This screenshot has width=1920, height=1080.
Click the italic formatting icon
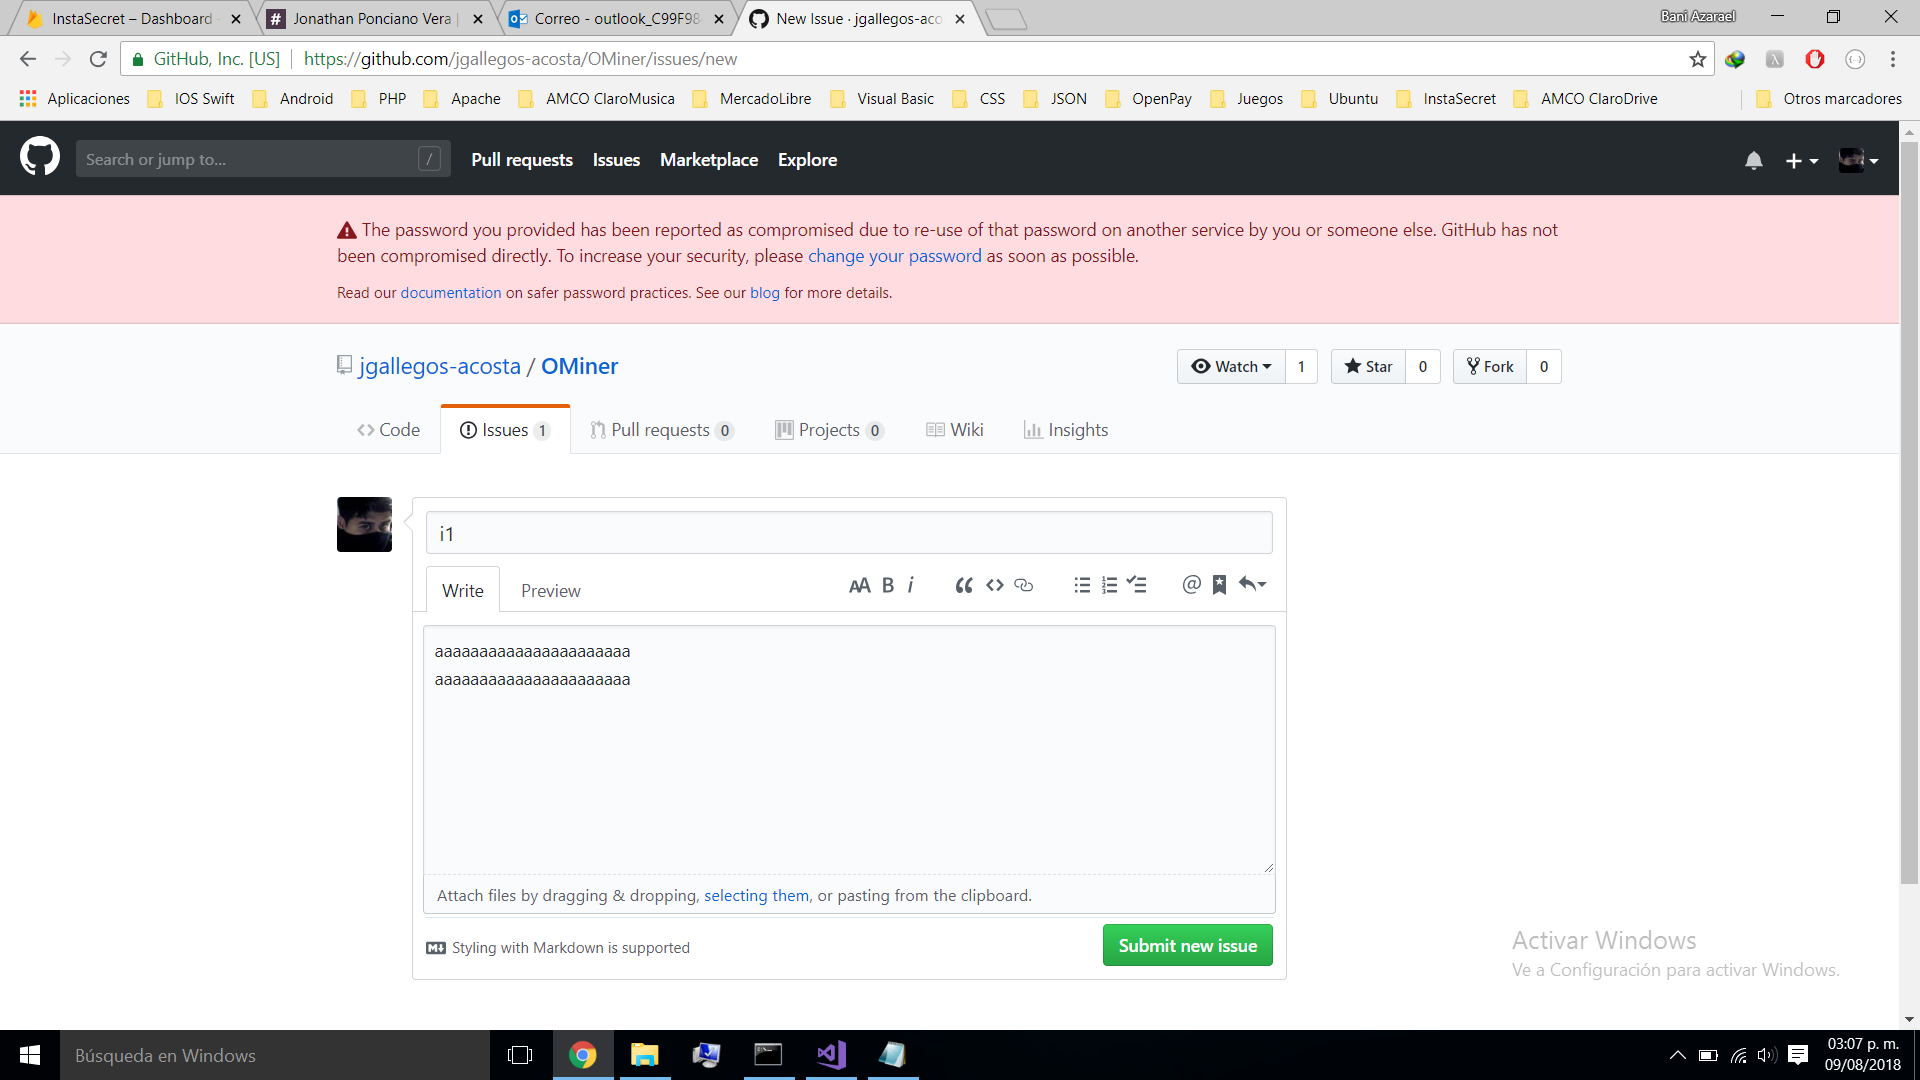910,586
